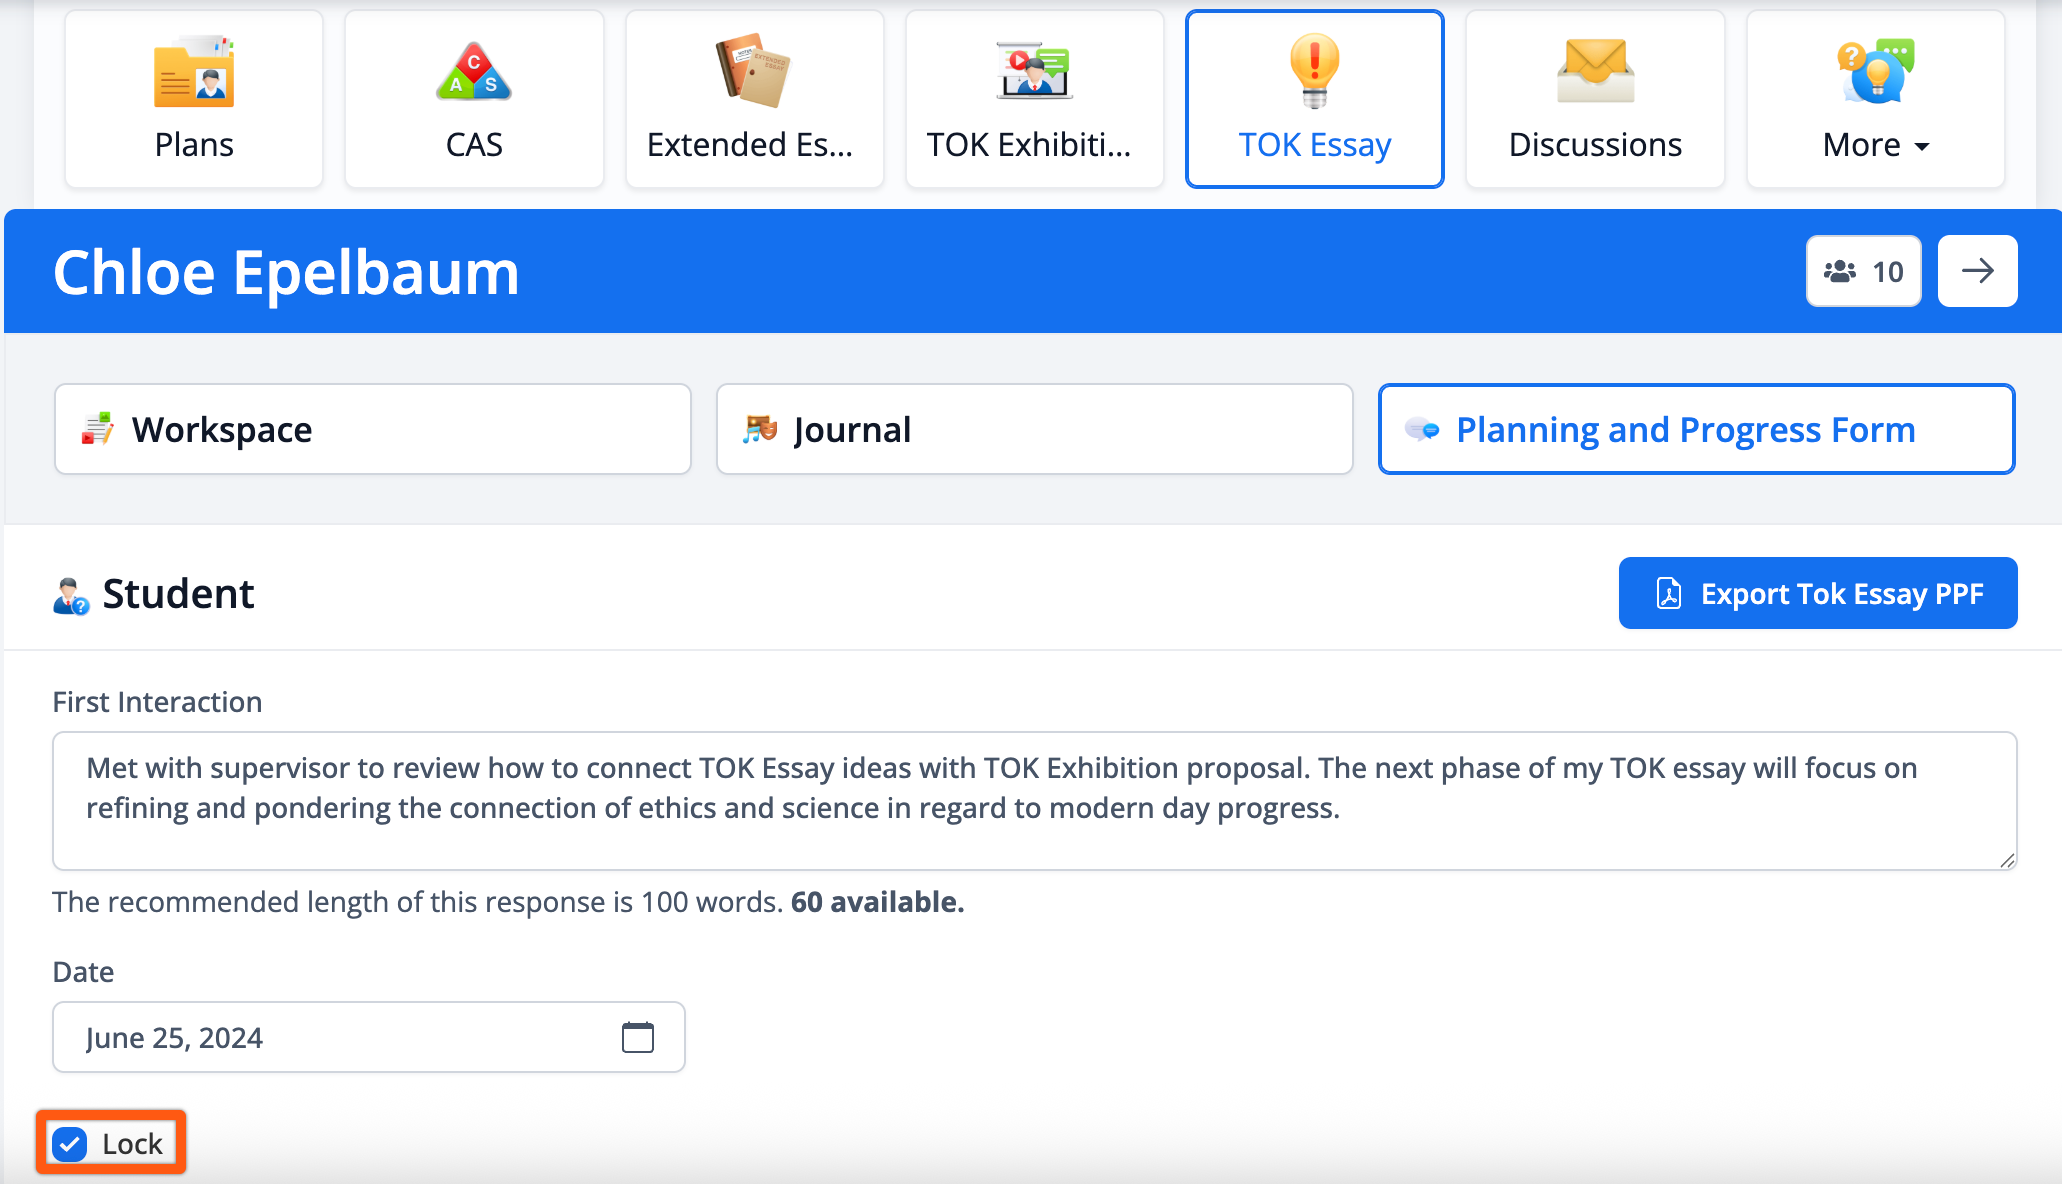Click inside the First Interaction text area
This screenshot has width=2062, height=1184.
tap(1033, 800)
